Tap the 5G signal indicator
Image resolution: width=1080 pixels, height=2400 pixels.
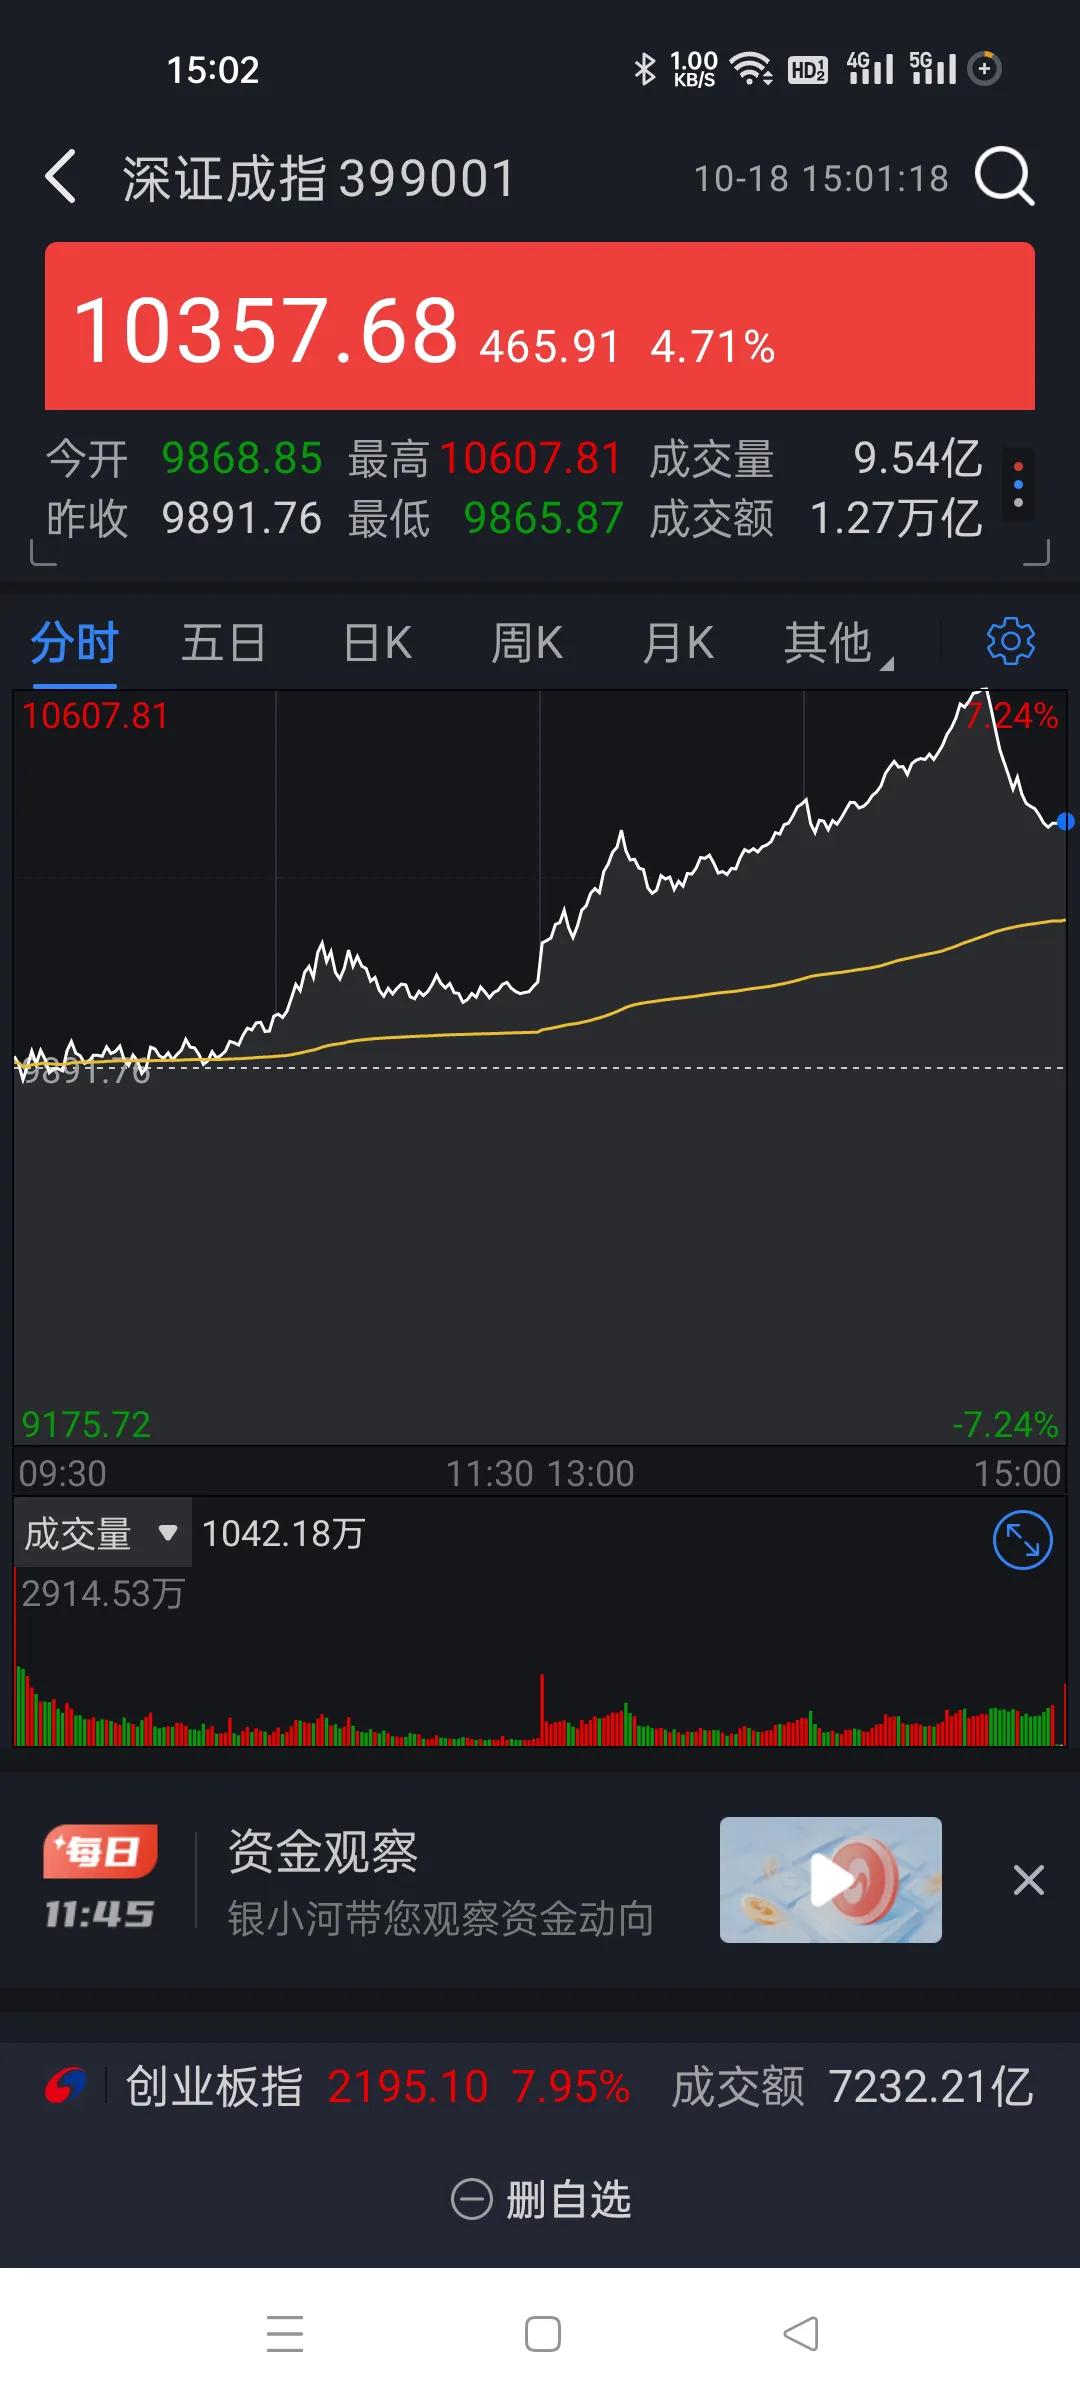coord(932,68)
